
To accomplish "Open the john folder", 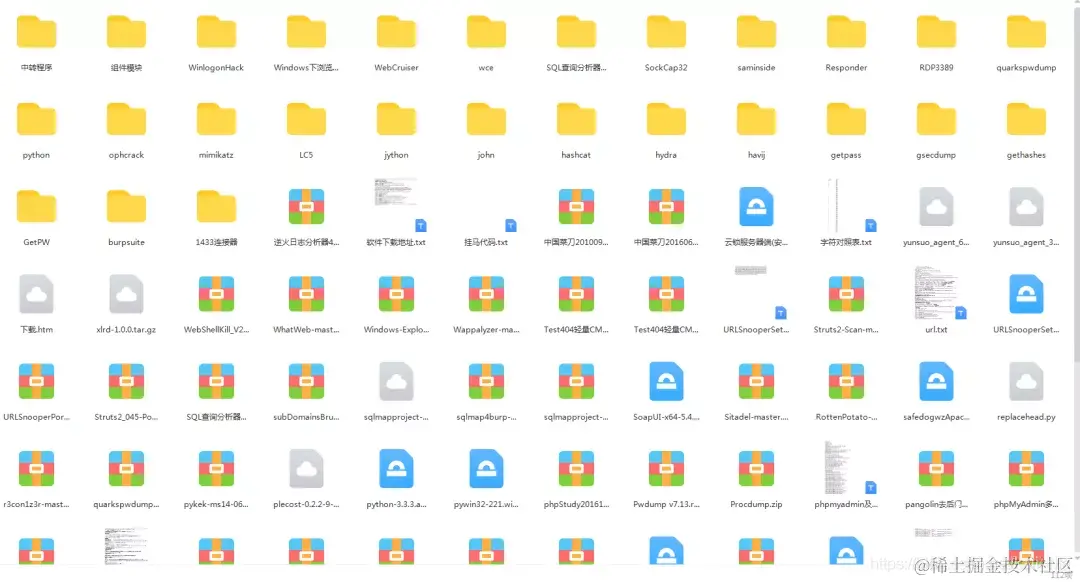I will (x=486, y=120).
